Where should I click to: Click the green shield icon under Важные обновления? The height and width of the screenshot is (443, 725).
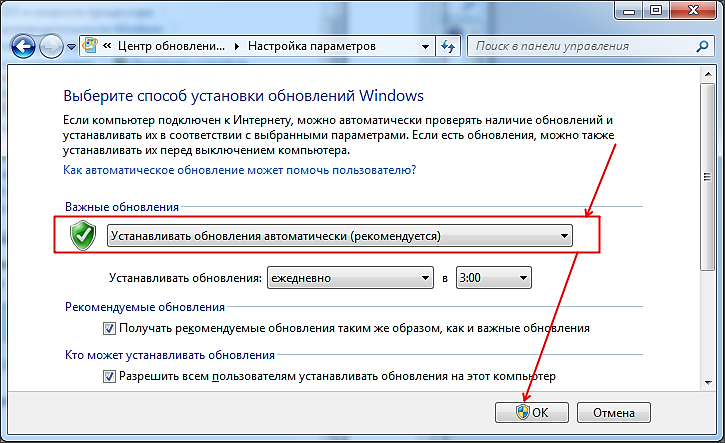point(83,236)
